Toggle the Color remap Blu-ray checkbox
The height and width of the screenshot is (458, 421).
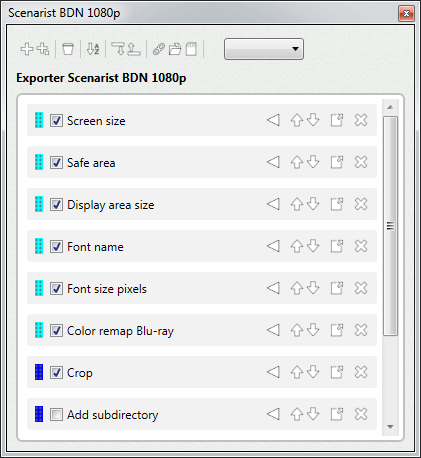(x=56, y=331)
